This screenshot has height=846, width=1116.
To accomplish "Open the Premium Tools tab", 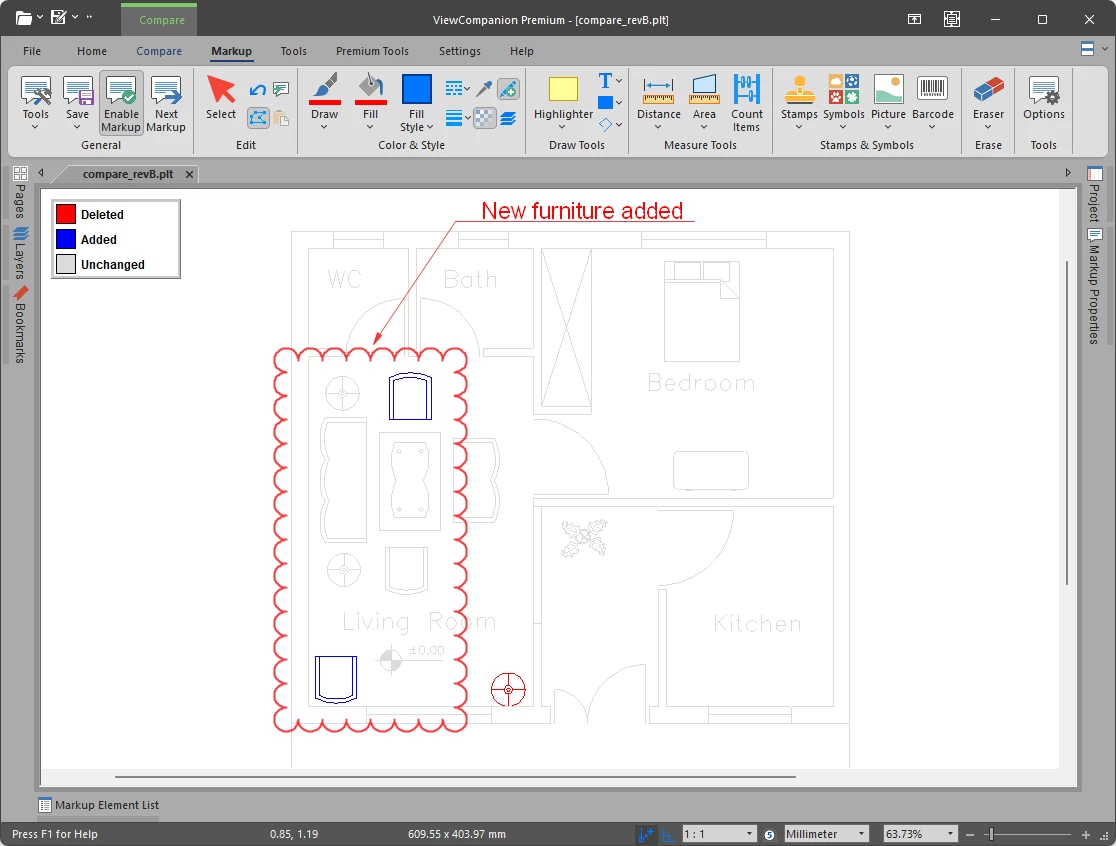I will click(x=372, y=51).
